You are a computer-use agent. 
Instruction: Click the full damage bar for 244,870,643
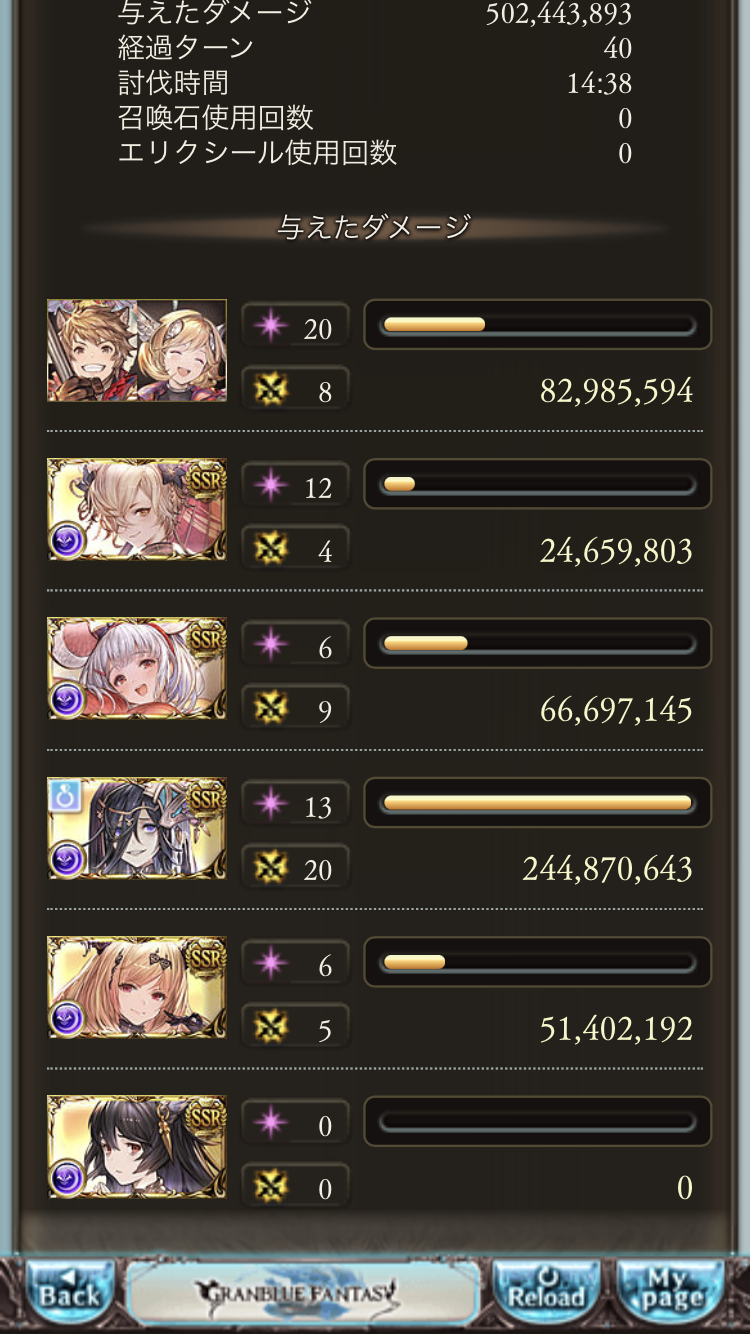[x=537, y=803]
